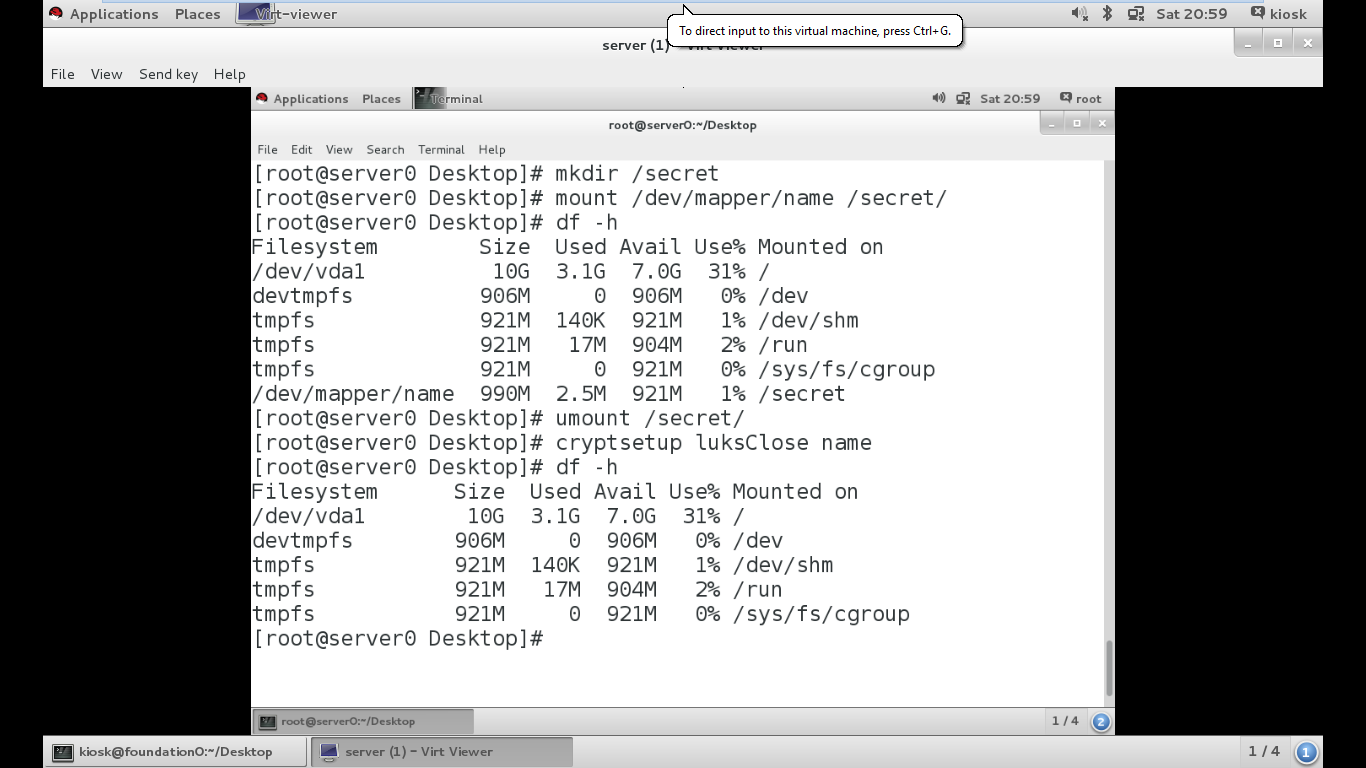1366x768 pixels.
Task: Open the kiosk user menu in host panel
Action: (1279, 14)
